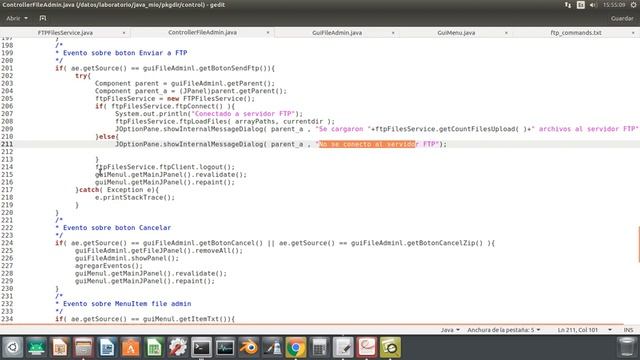640x360 pixels.
Task: Open the PDF document viewer dock icon
Action: click(367, 347)
